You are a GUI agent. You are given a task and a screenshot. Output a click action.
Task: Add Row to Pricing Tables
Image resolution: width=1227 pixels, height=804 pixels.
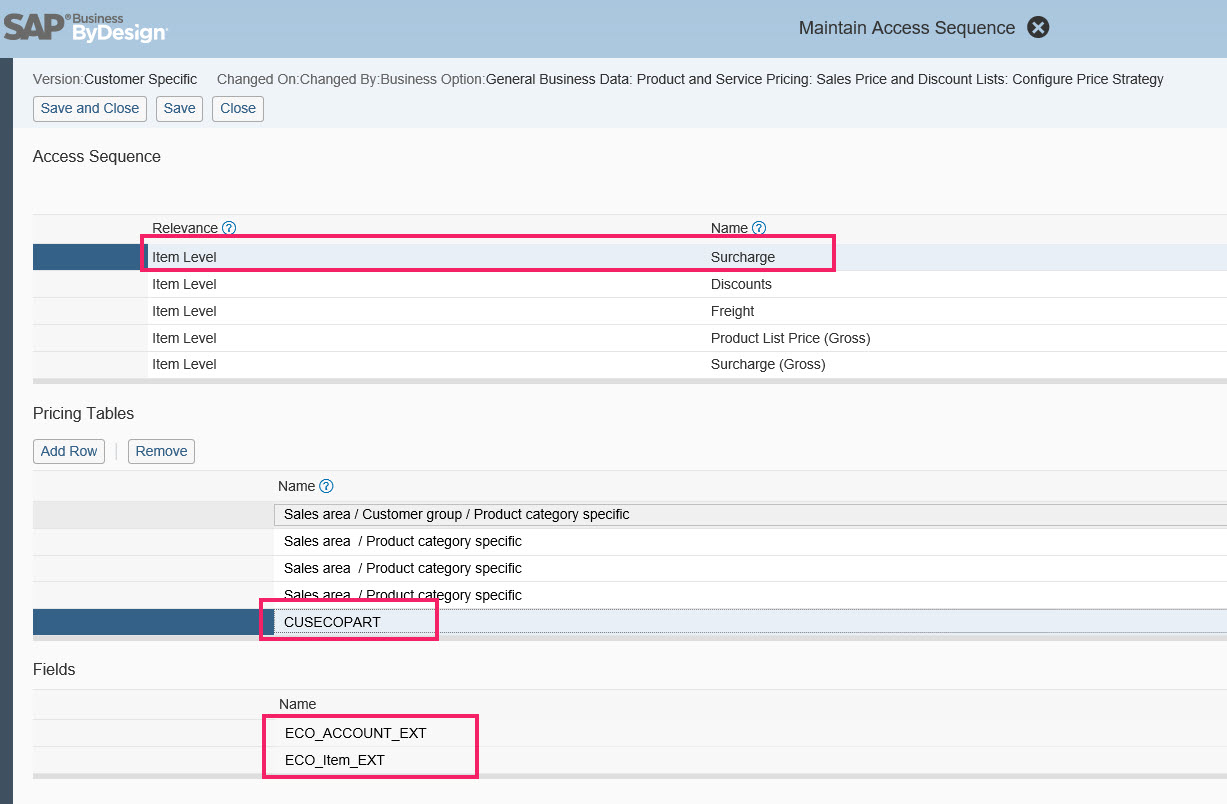tap(69, 451)
